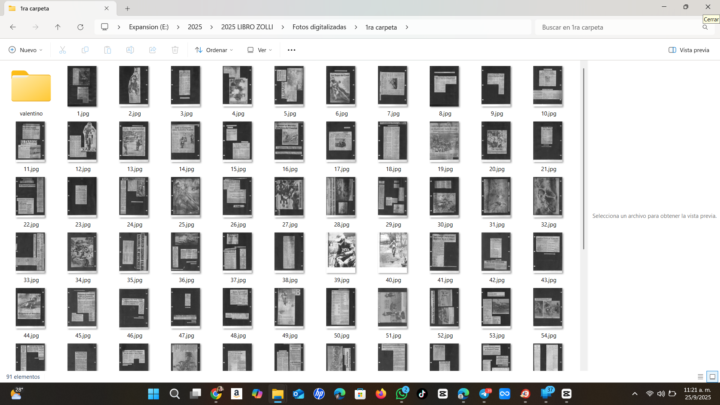Select 2025 in the breadcrumb path

195,27
